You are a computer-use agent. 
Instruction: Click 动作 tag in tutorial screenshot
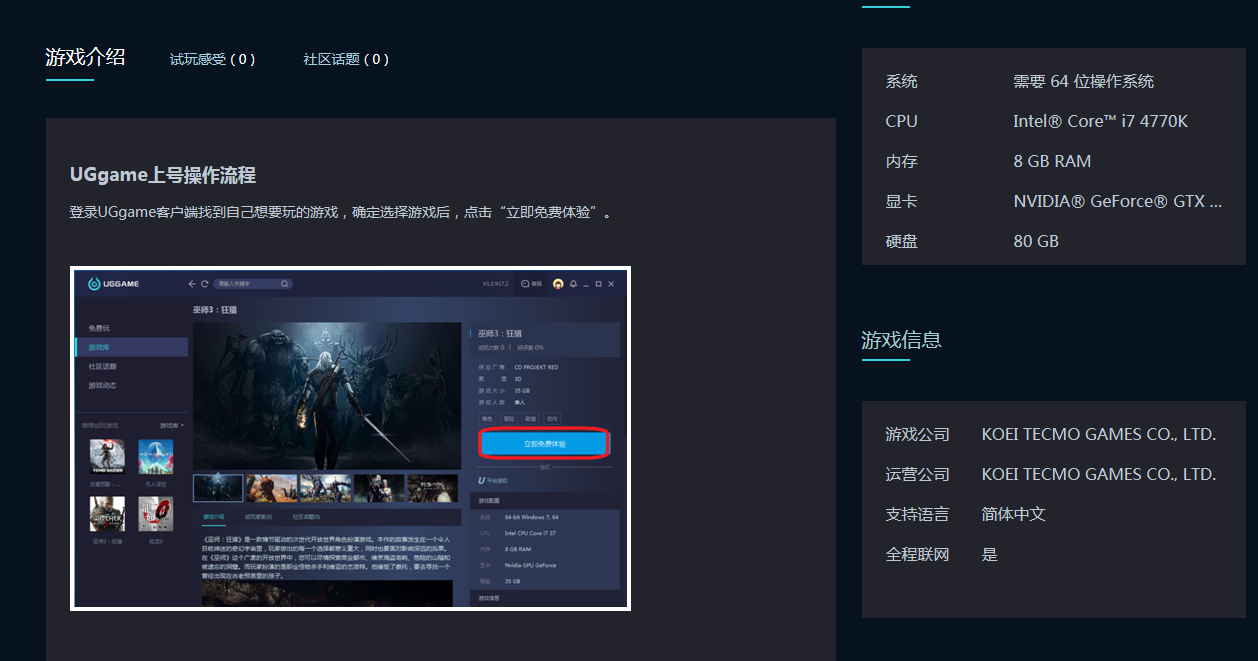(x=553, y=418)
